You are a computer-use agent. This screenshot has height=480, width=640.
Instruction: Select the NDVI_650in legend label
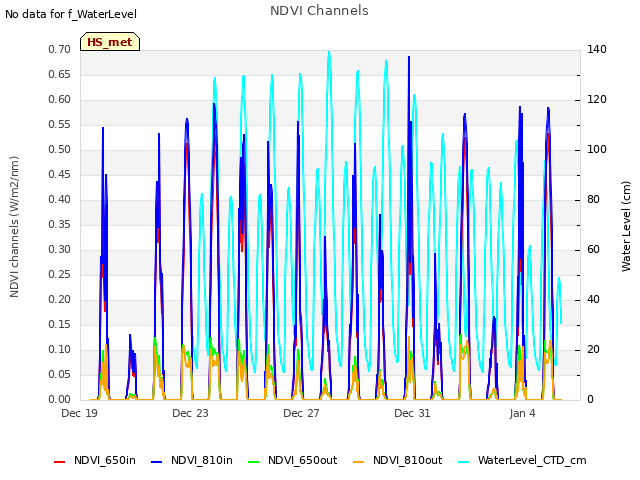104,460
